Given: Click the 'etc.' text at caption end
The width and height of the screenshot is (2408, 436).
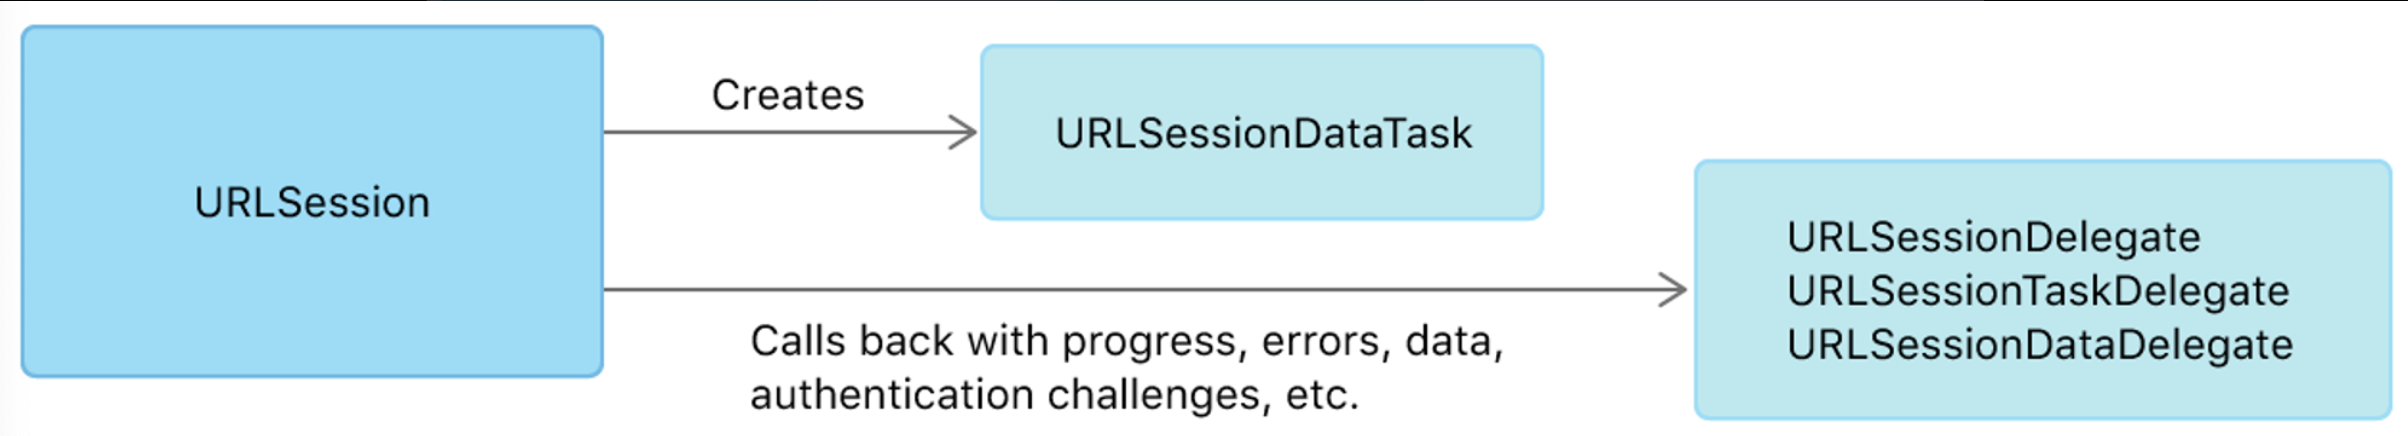Looking at the screenshot, I should (x=1322, y=395).
